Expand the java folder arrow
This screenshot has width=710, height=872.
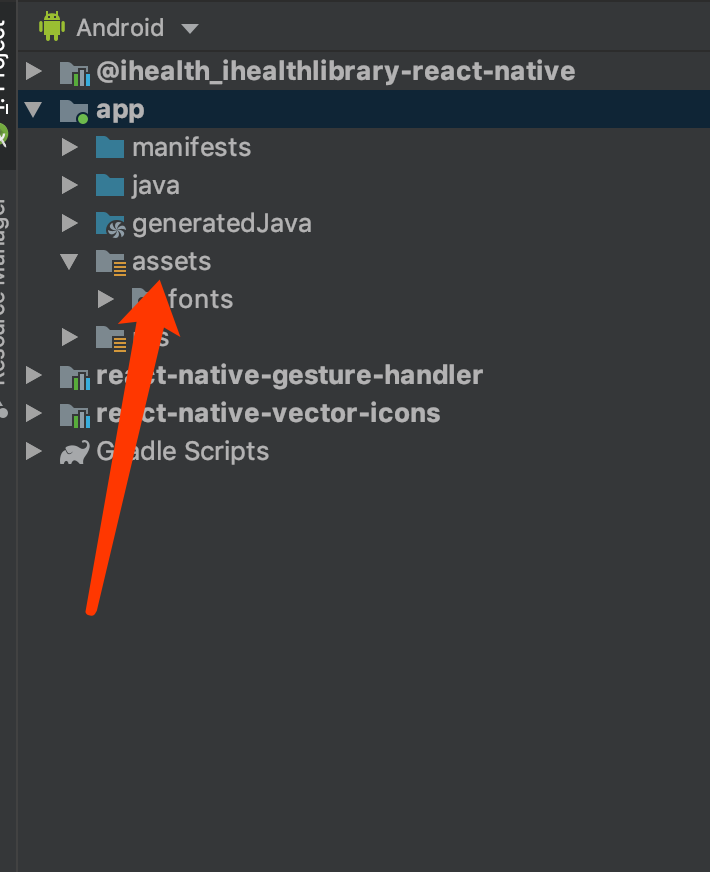70,186
